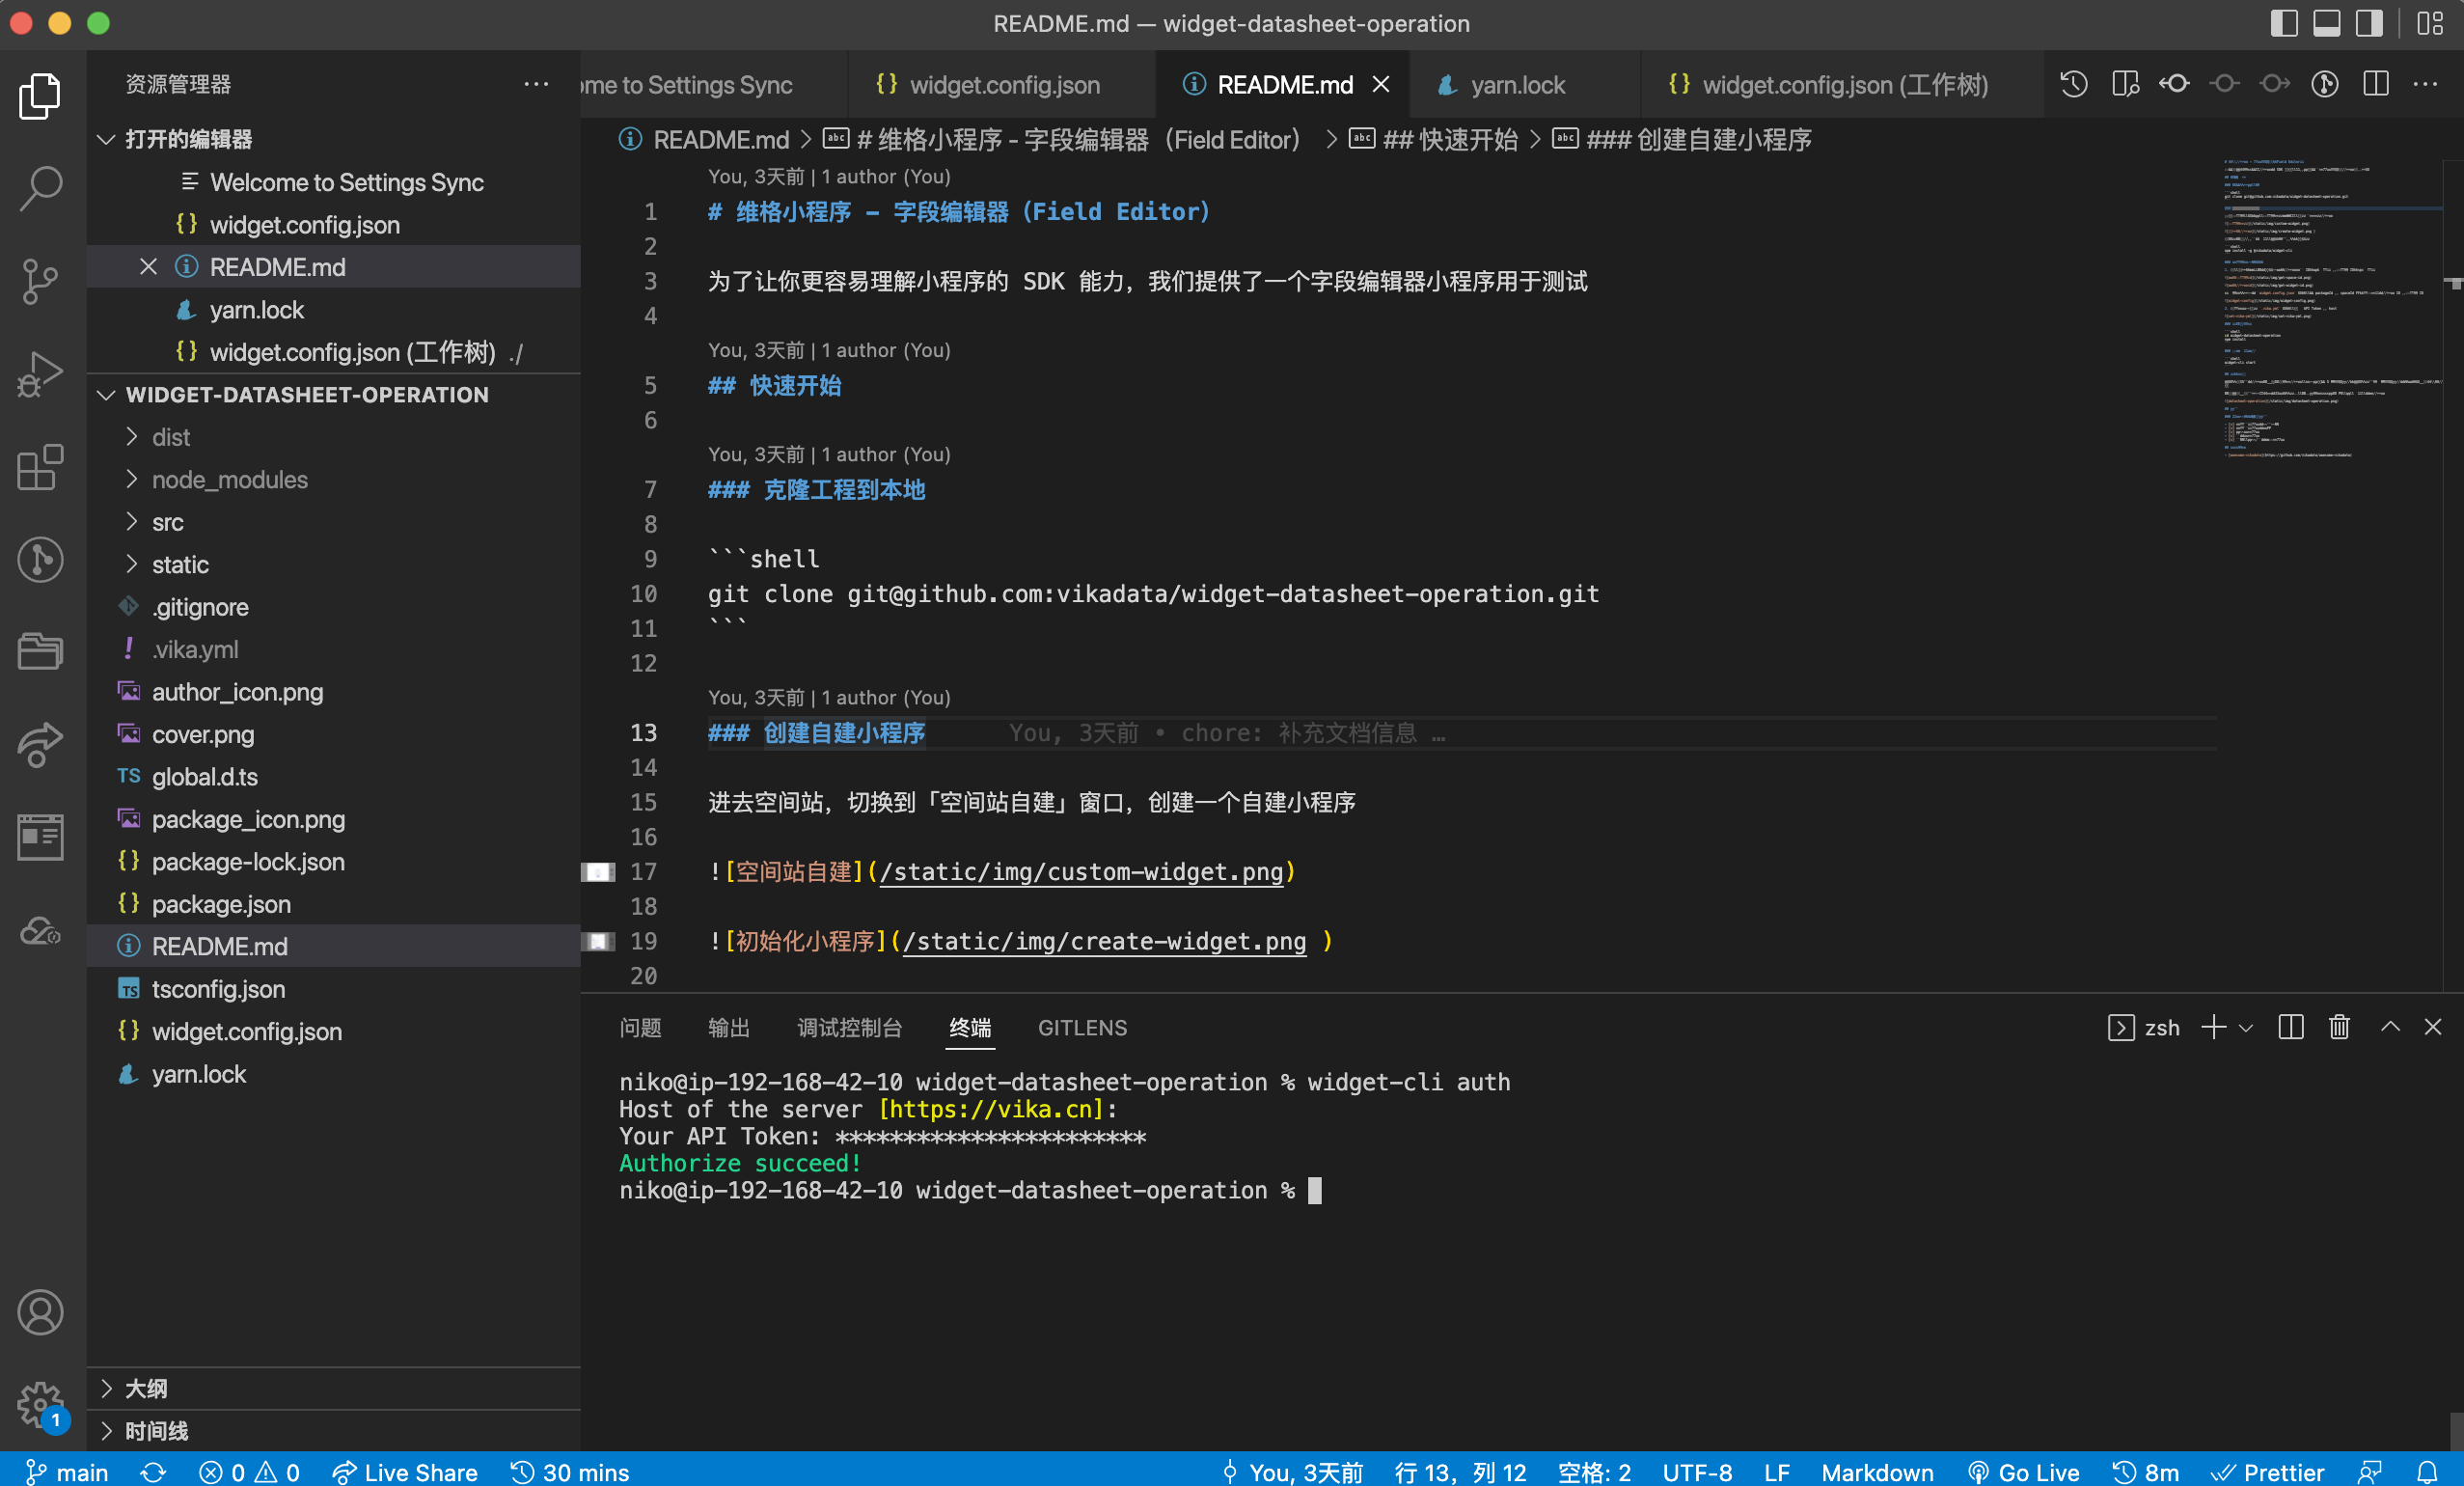Viewport: 2464px width, 1486px height.
Task: Open the Source Control view
Action: (41, 280)
